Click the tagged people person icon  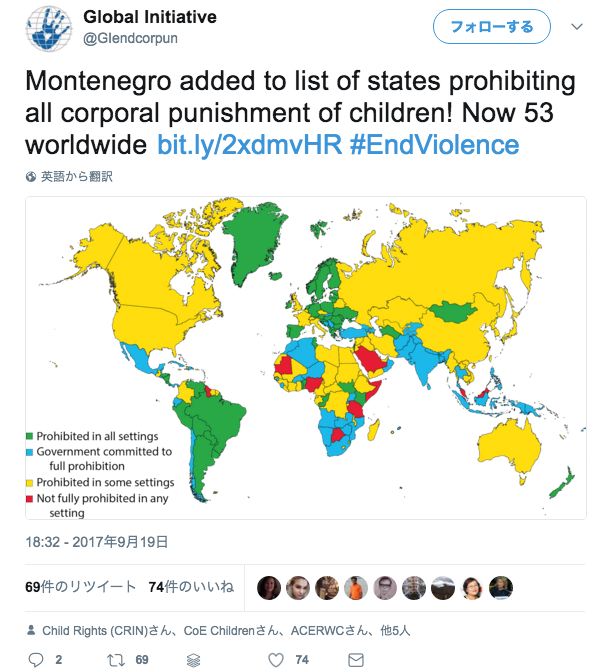point(31,631)
